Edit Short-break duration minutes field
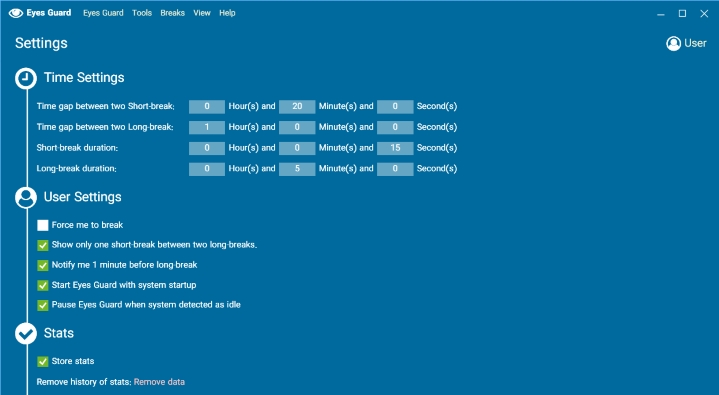This screenshot has width=719, height=395. [x=297, y=148]
